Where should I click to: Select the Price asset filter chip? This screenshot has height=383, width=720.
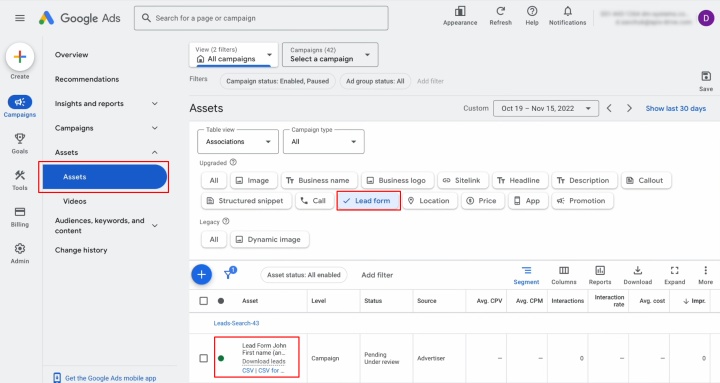pos(482,201)
